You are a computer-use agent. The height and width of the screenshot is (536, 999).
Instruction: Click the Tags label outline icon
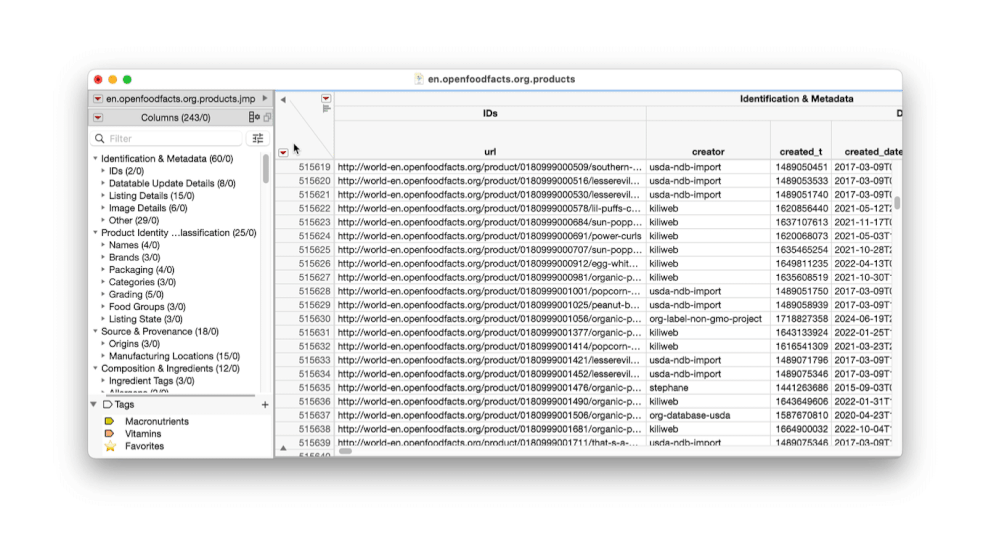[107, 405]
